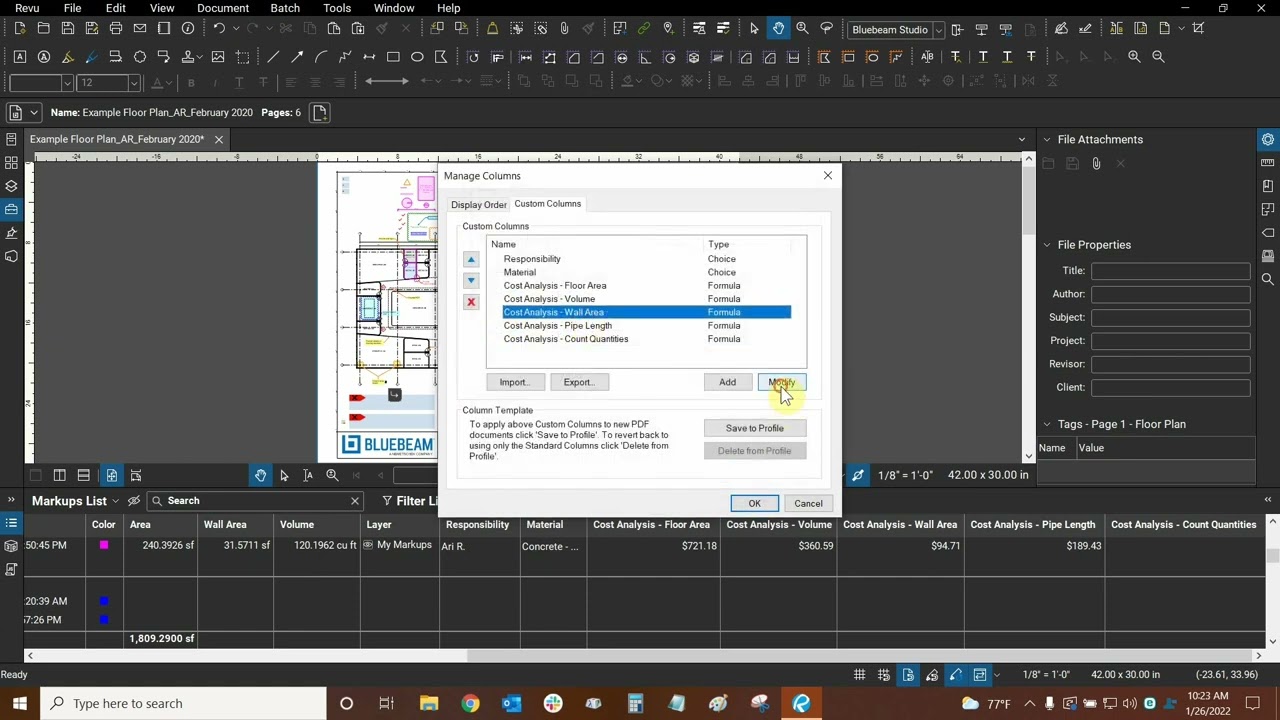Open the Windows Start menu
Image resolution: width=1280 pixels, height=720 pixels.
pyautogui.click(x=20, y=704)
